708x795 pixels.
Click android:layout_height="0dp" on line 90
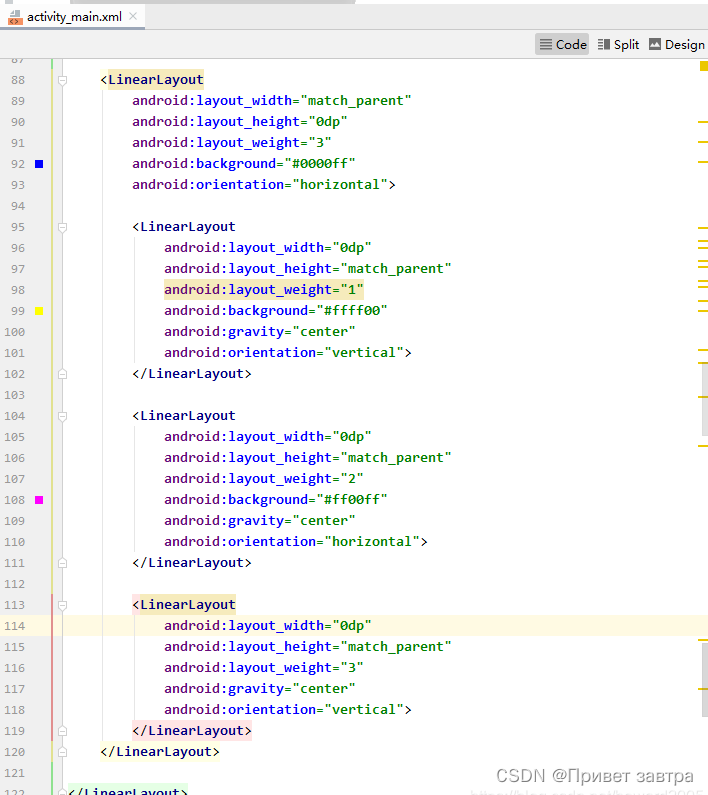point(240,122)
